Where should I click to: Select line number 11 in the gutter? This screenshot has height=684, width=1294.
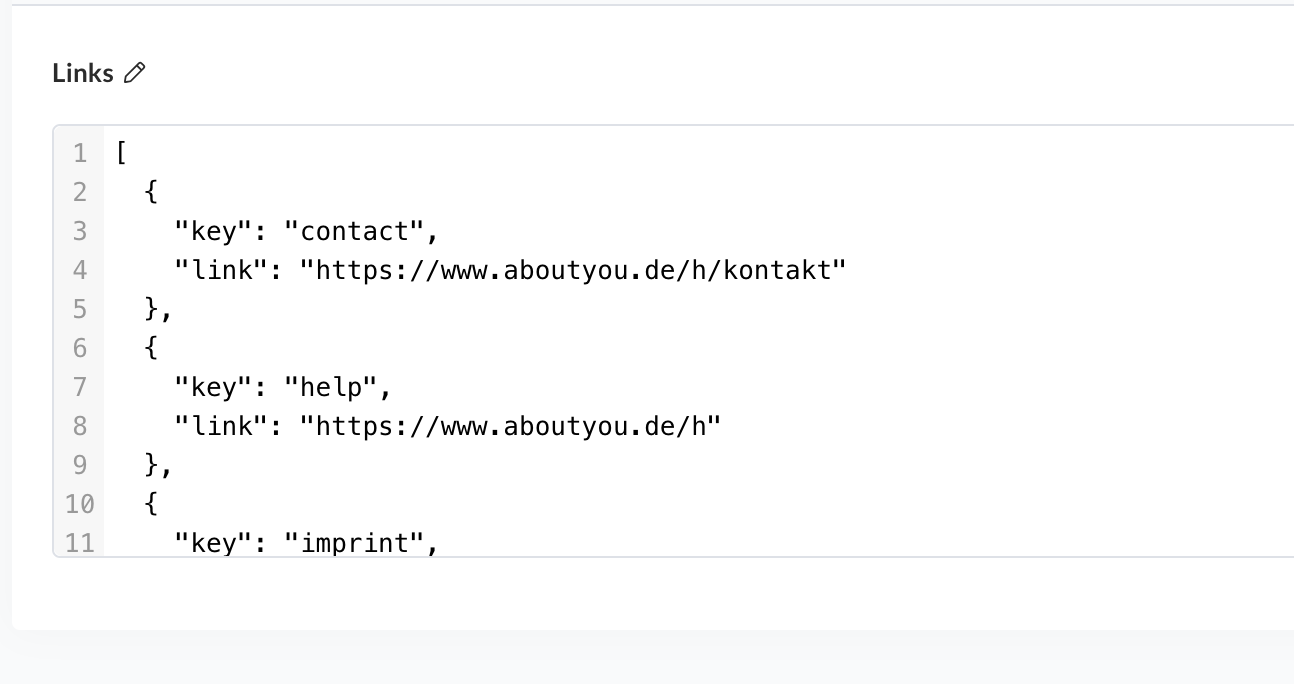coord(79,543)
